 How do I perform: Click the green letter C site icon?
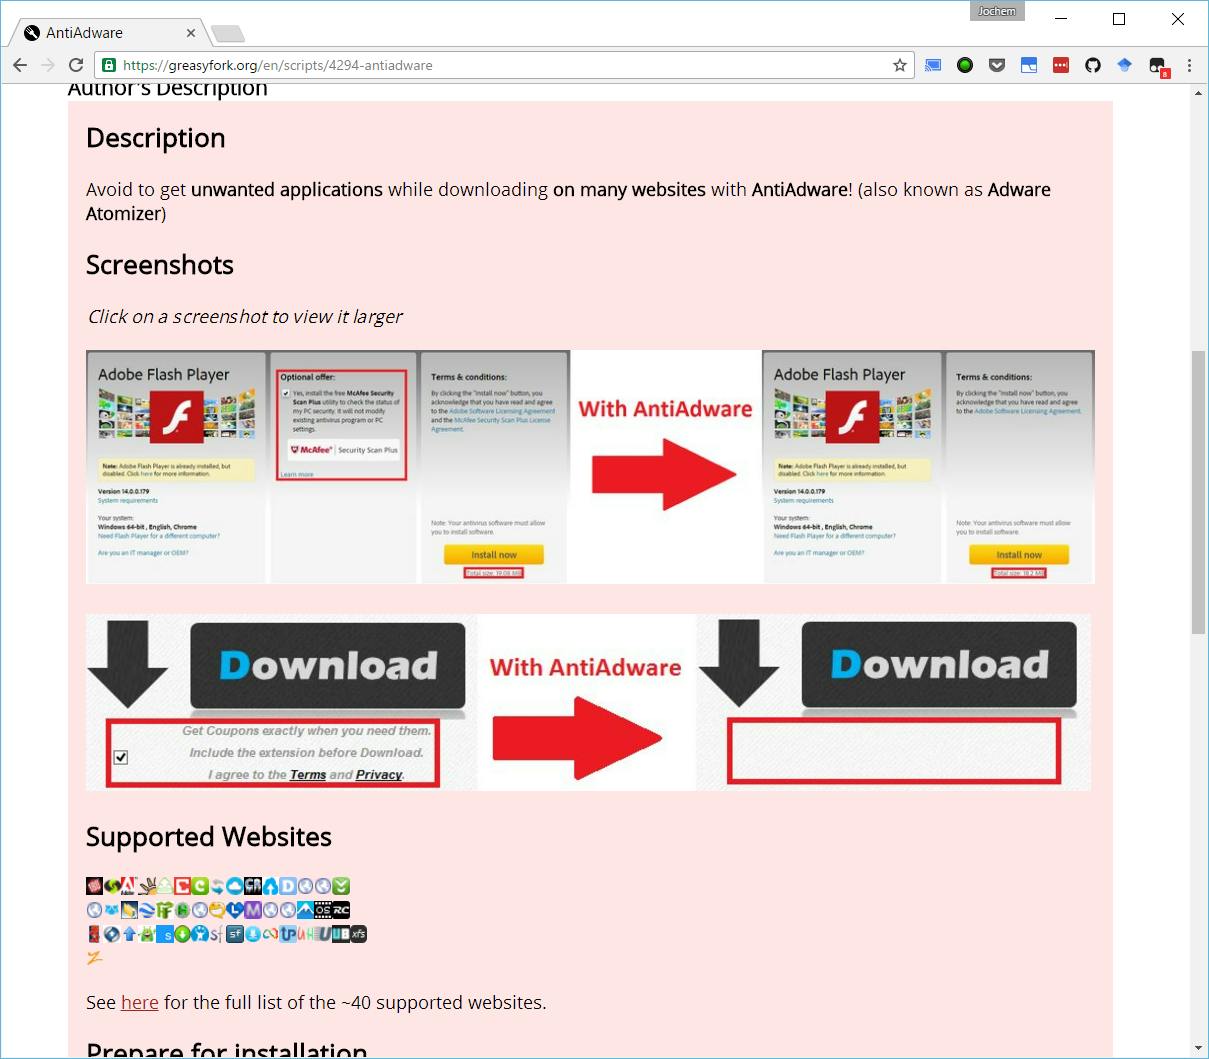pyautogui.click(x=200, y=885)
